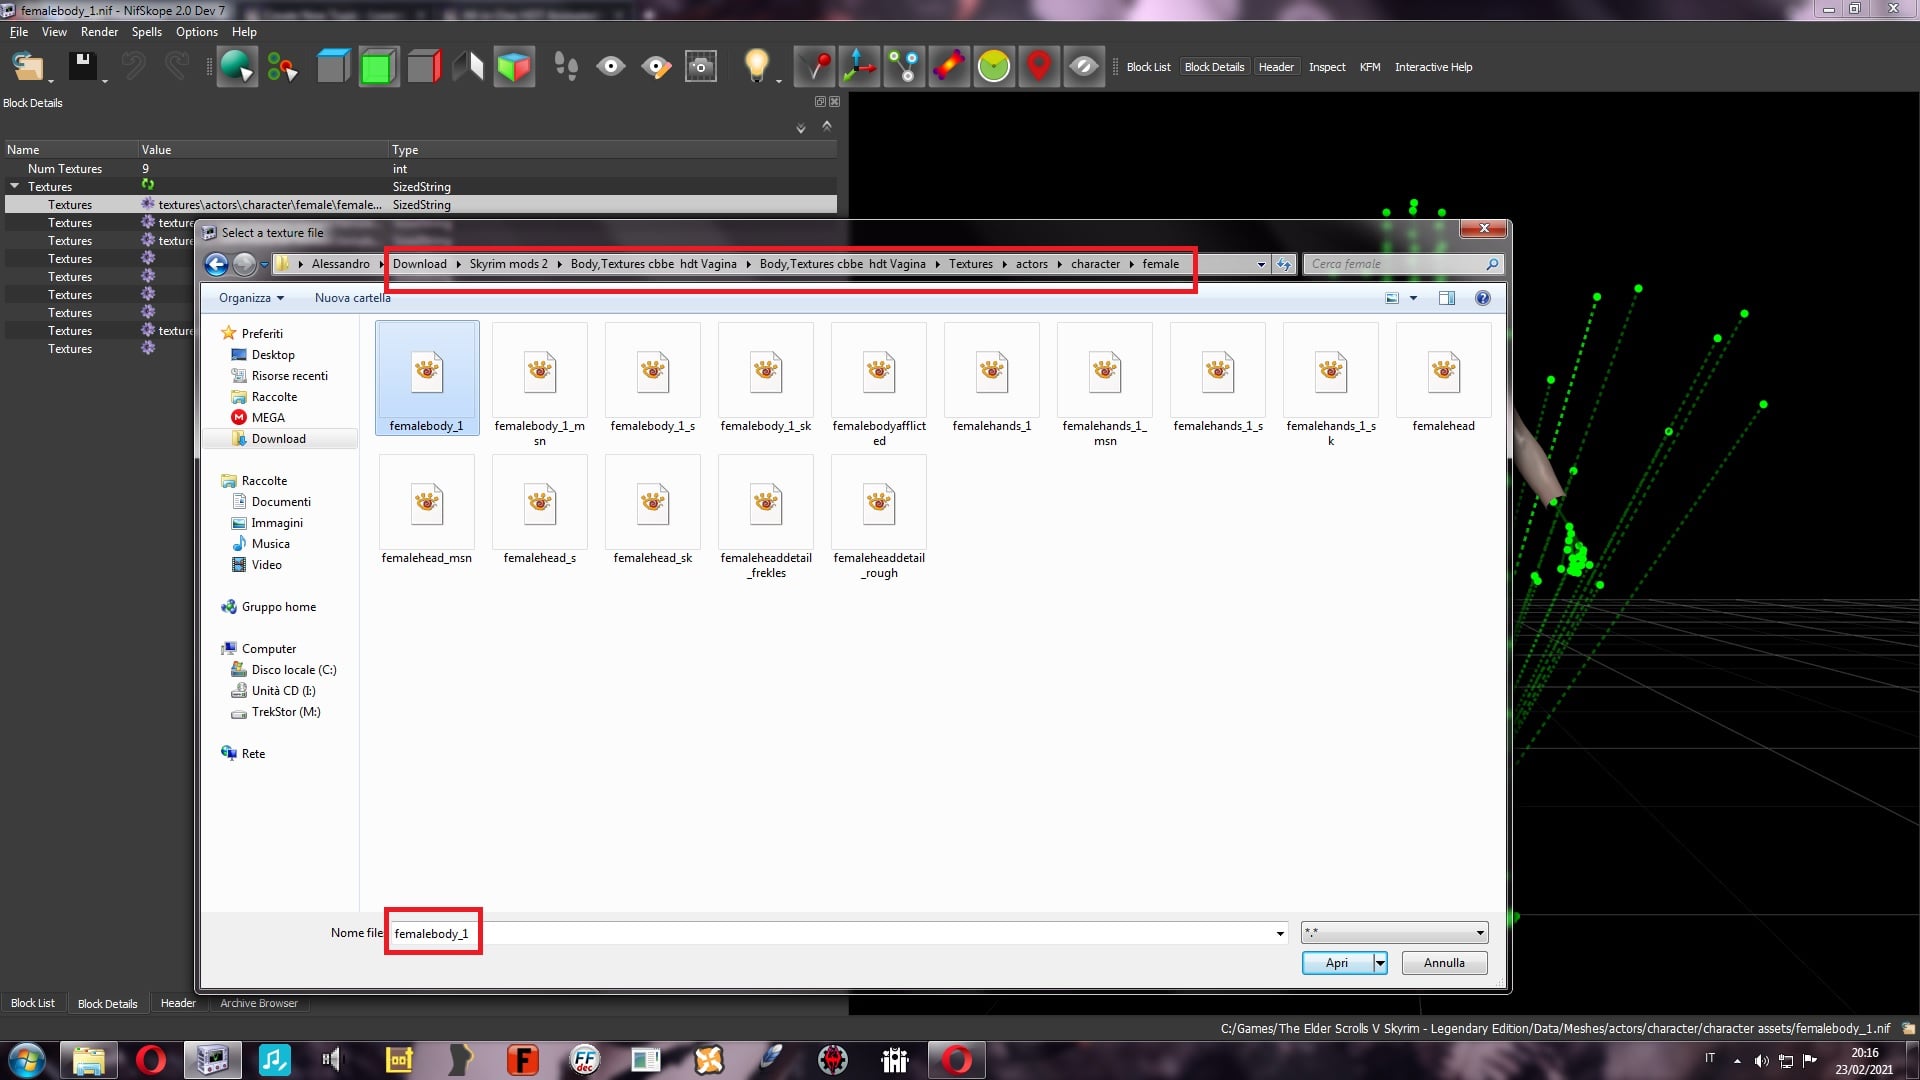Switch to Header bottom tab

coord(178,1003)
